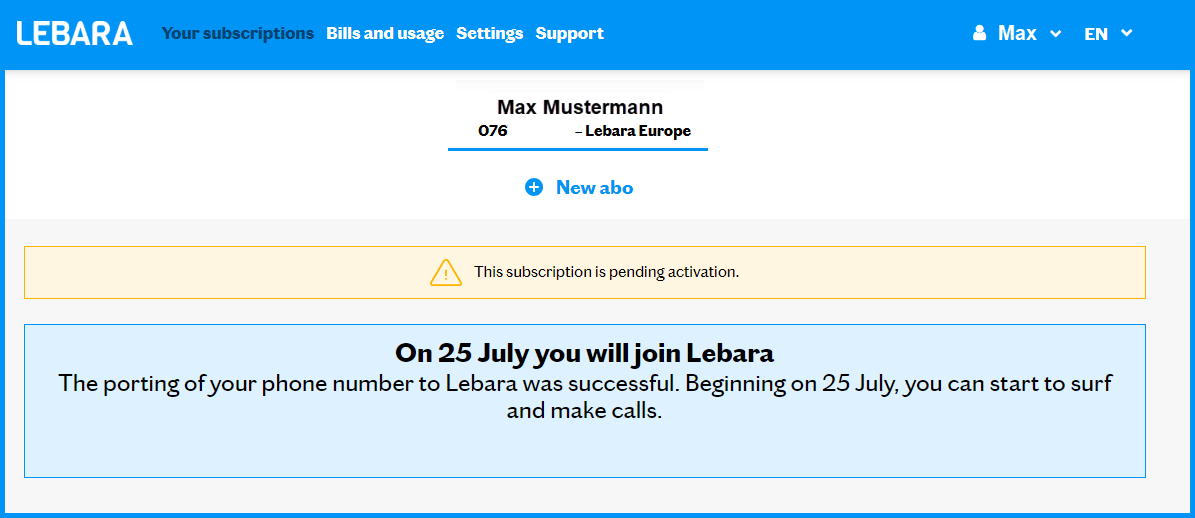This screenshot has width=1195, height=518.
Task: Click the pending activation message text
Action: coord(606,272)
